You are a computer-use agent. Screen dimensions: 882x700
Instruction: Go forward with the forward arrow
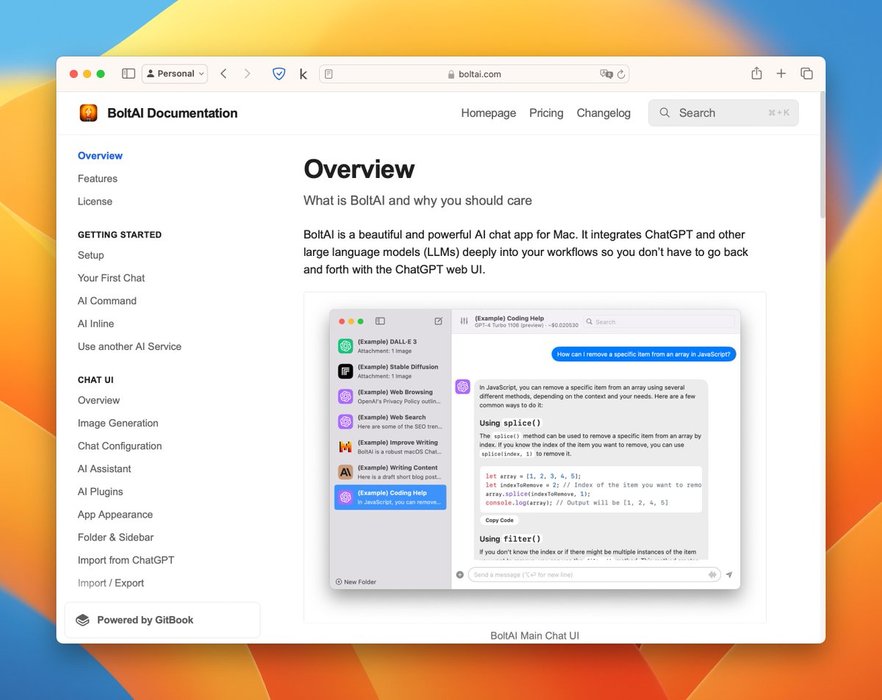(247, 74)
